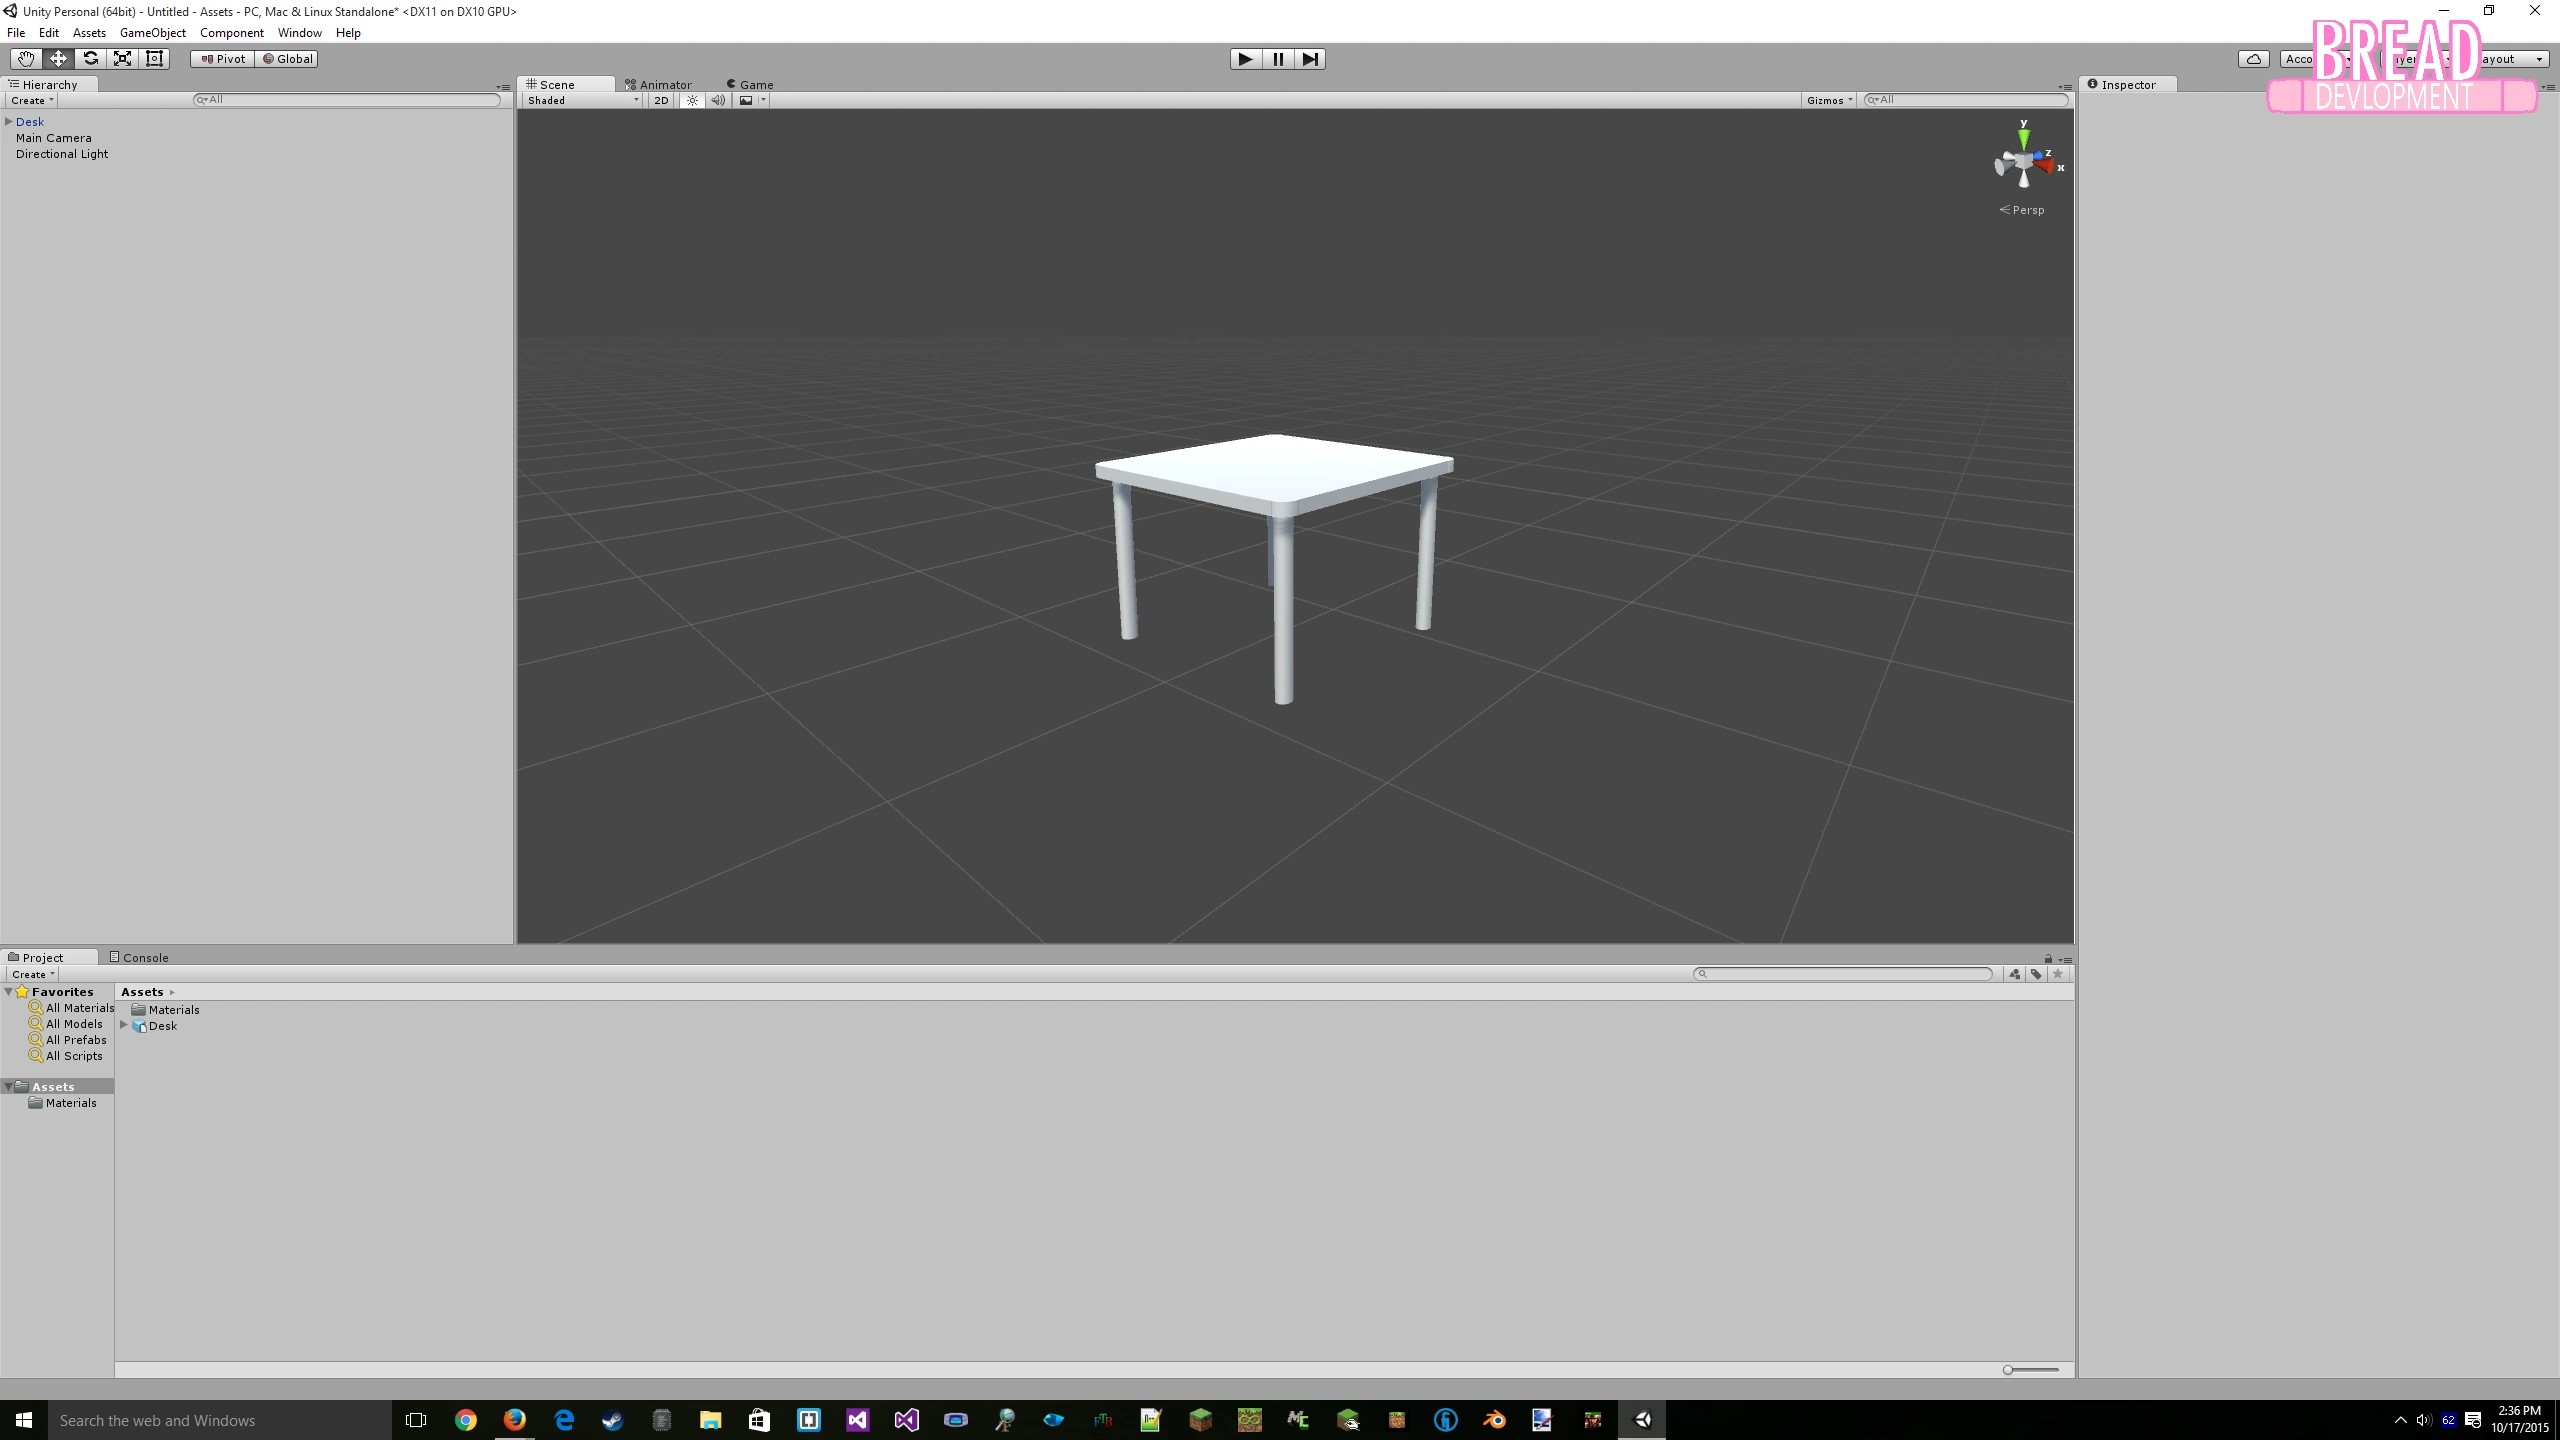Screen dimensions: 2560x1440
Task: Expand the Desk object in Hierarchy
Action: (x=9, y=122)
